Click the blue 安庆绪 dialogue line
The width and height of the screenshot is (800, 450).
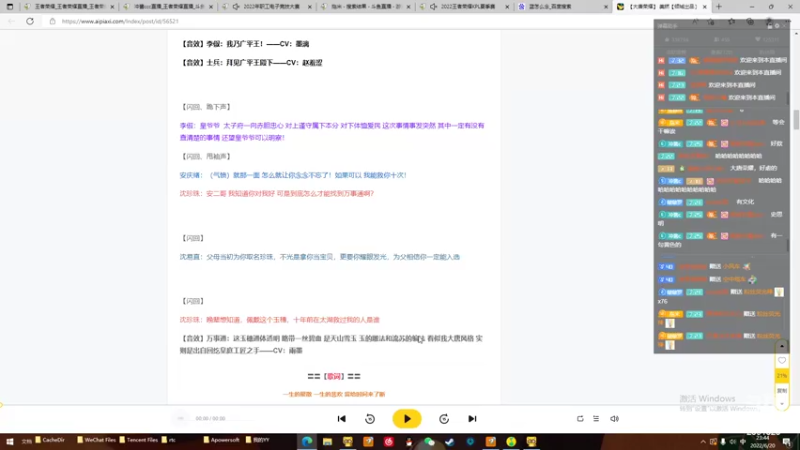(293, 175)
